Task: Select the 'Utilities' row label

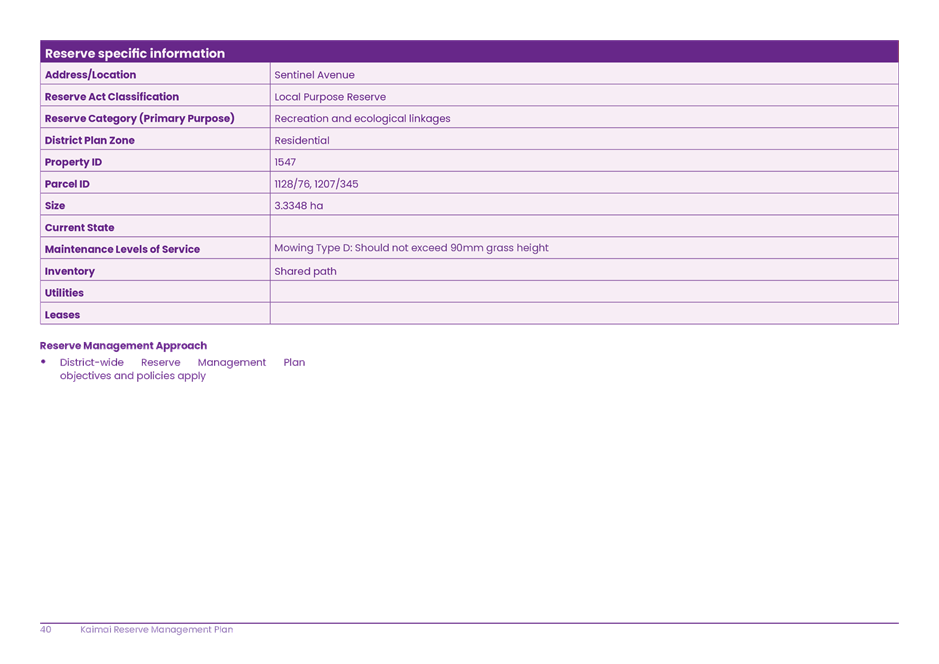Action: coord(63,292)
